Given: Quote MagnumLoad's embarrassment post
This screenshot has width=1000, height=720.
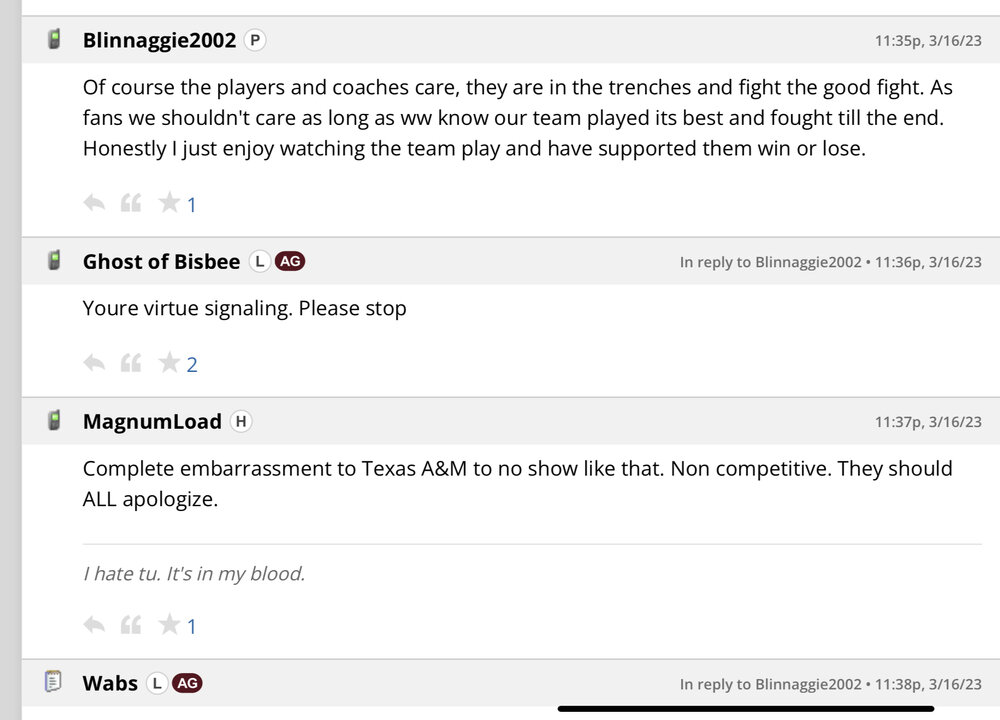Looking at the screenshot, I should click(131, 626).
